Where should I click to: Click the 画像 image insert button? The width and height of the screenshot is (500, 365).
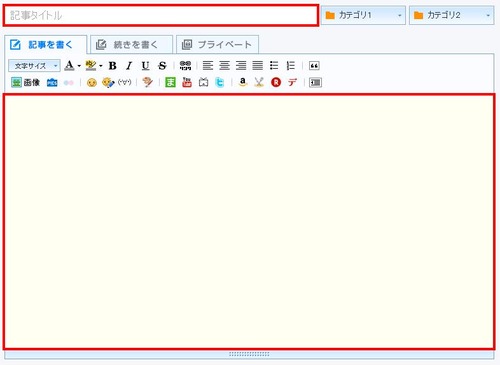click(25, 82)
